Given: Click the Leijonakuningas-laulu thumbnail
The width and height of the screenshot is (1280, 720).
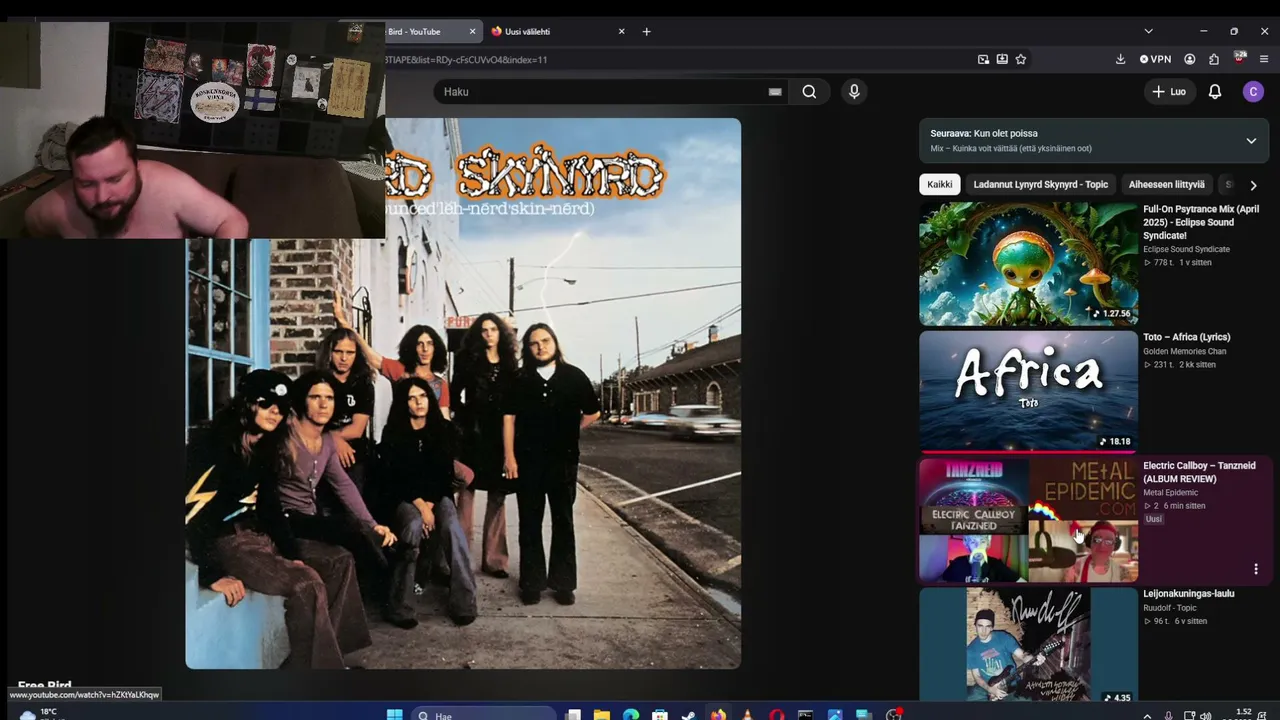Looking at the screenshot, I should [1028, 644].
